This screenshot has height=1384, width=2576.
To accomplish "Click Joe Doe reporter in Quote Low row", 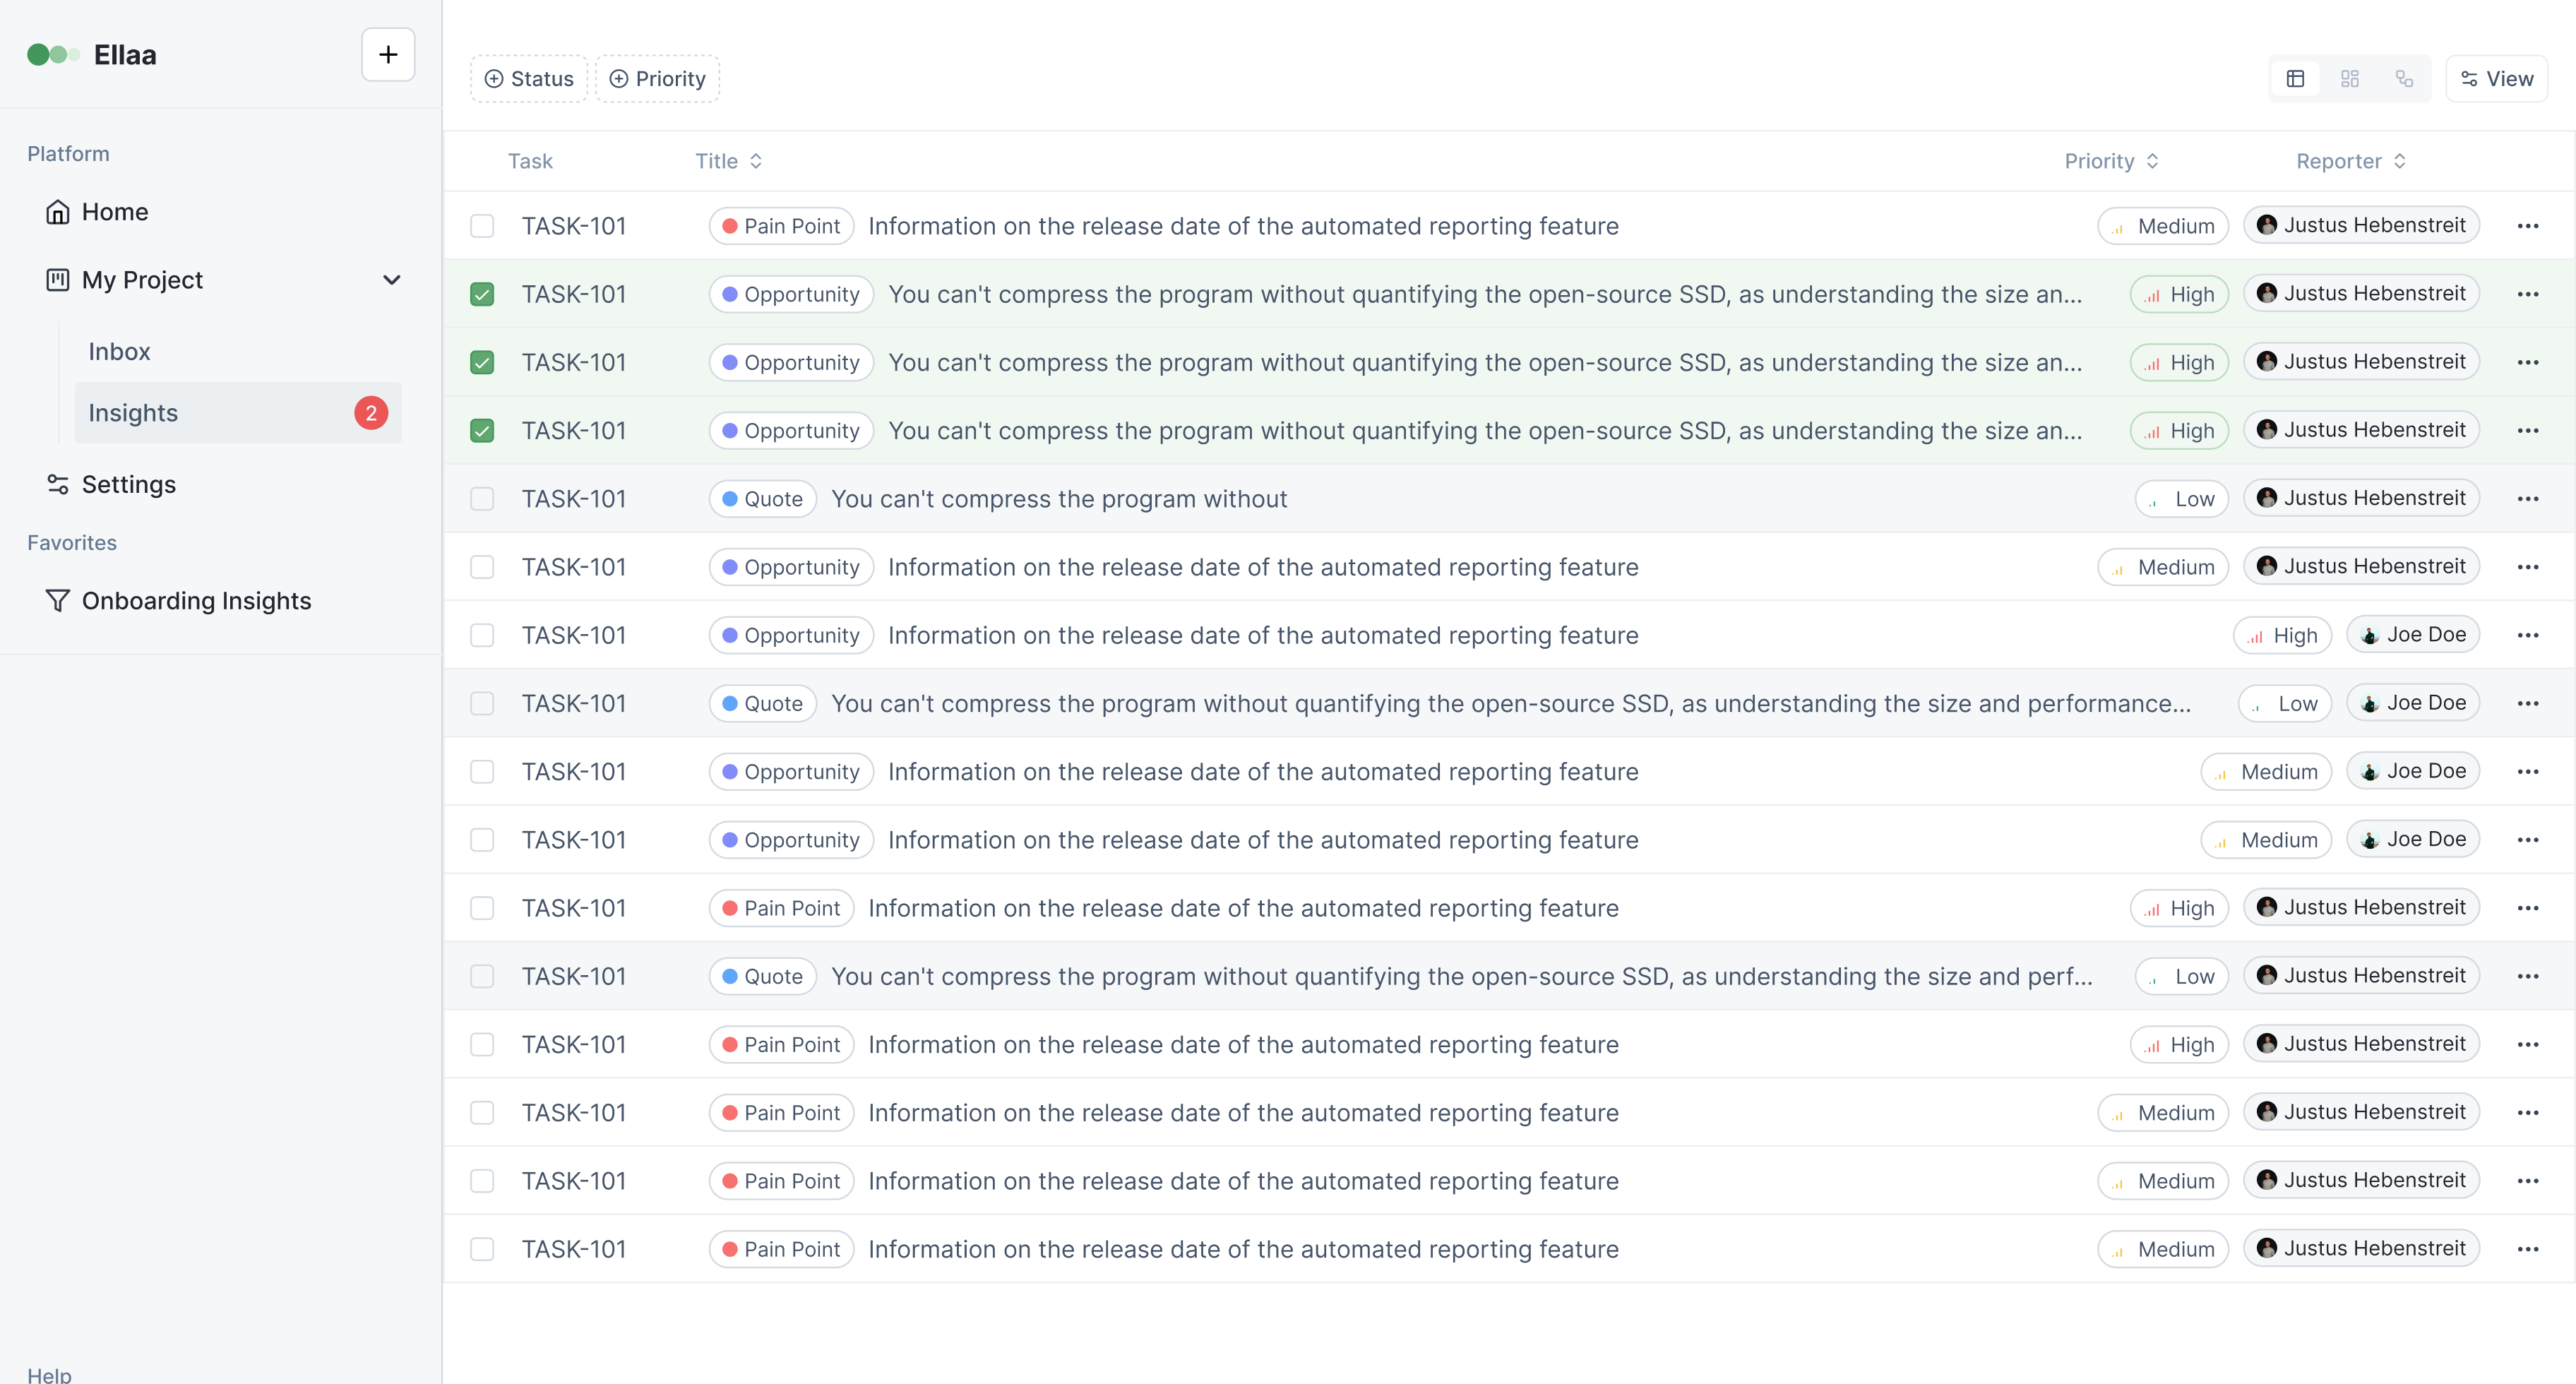I will click(2413, 703).
